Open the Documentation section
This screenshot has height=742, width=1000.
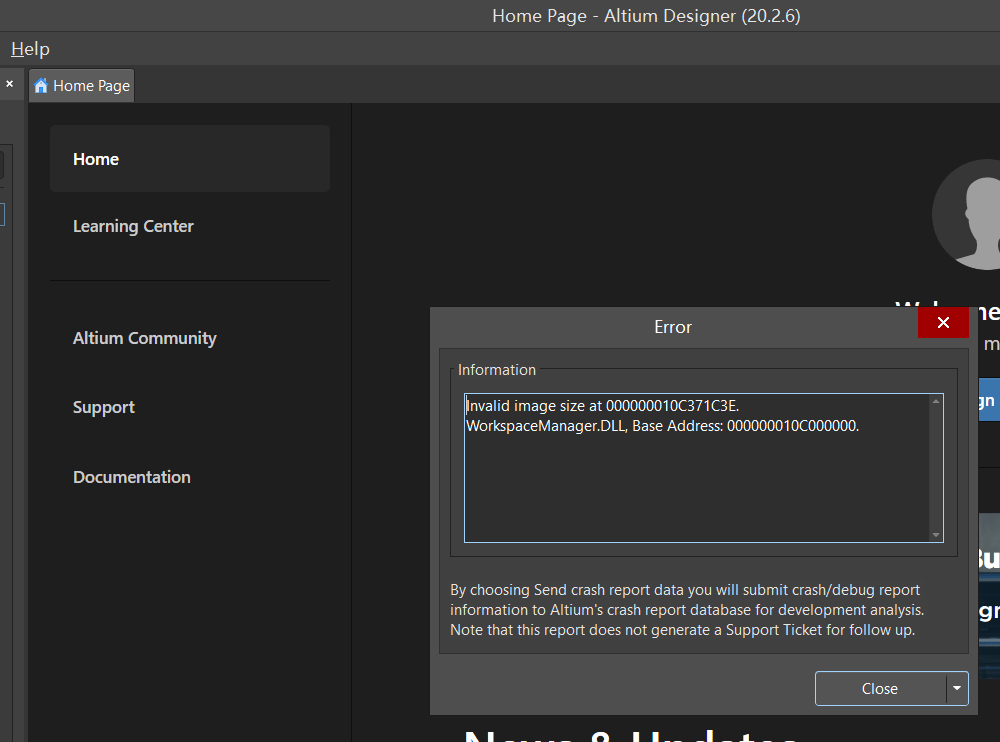(x=131, y=477)
